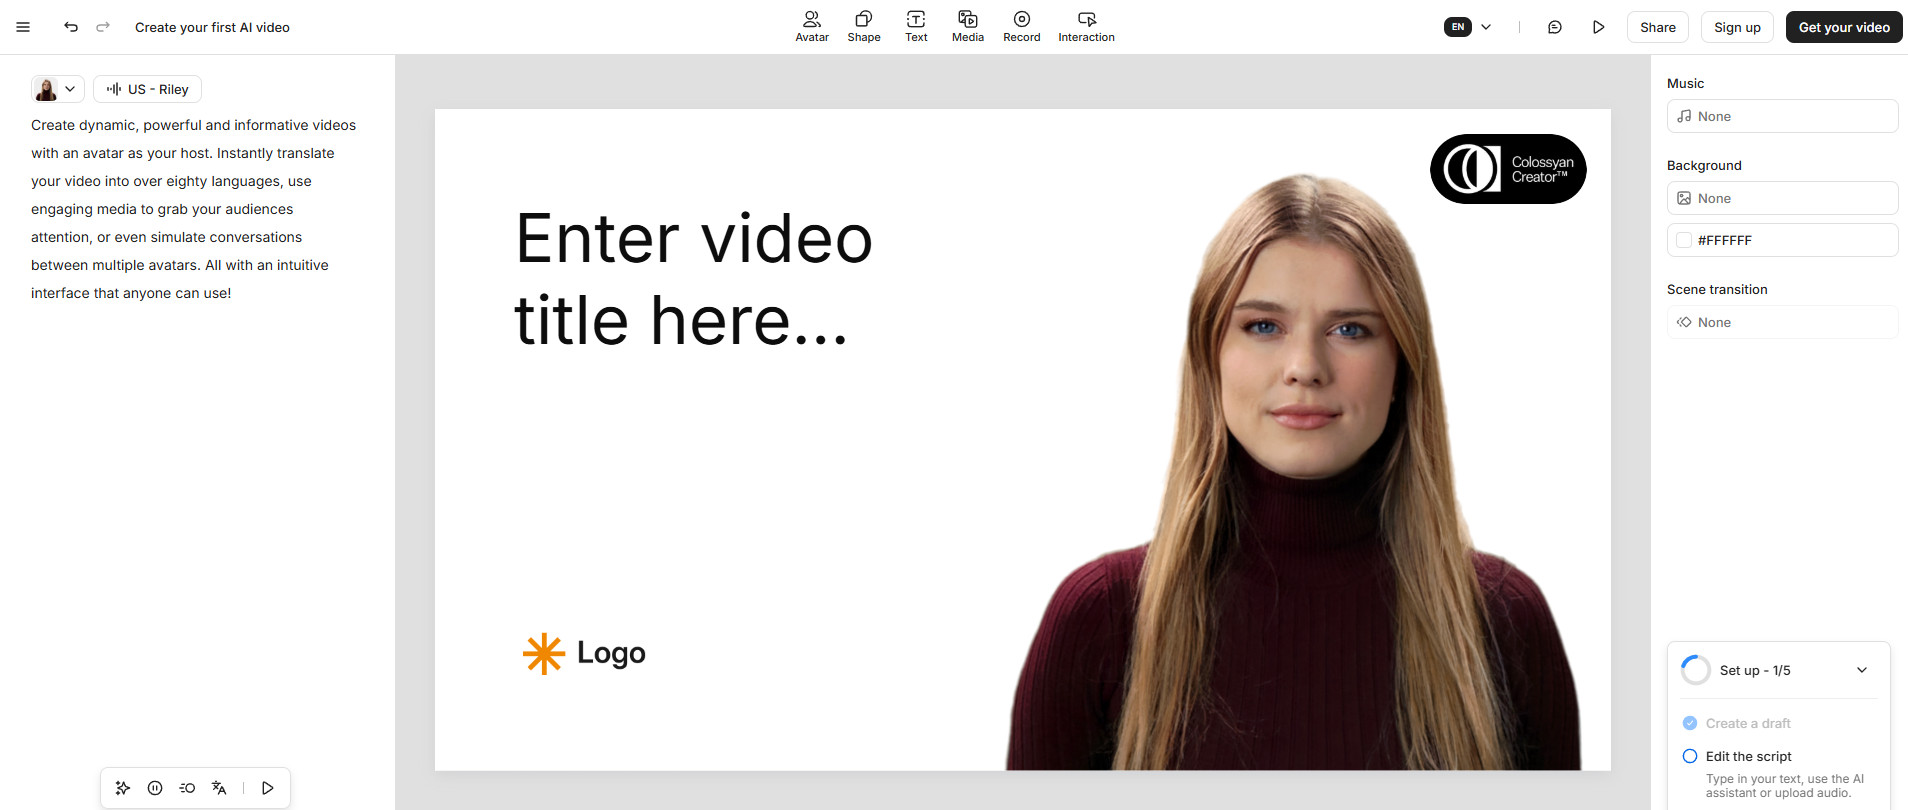This screenshot has height=810, width=1908.
Task: Collapse the Set up 1/5 panel
Action: point(1861,670)
